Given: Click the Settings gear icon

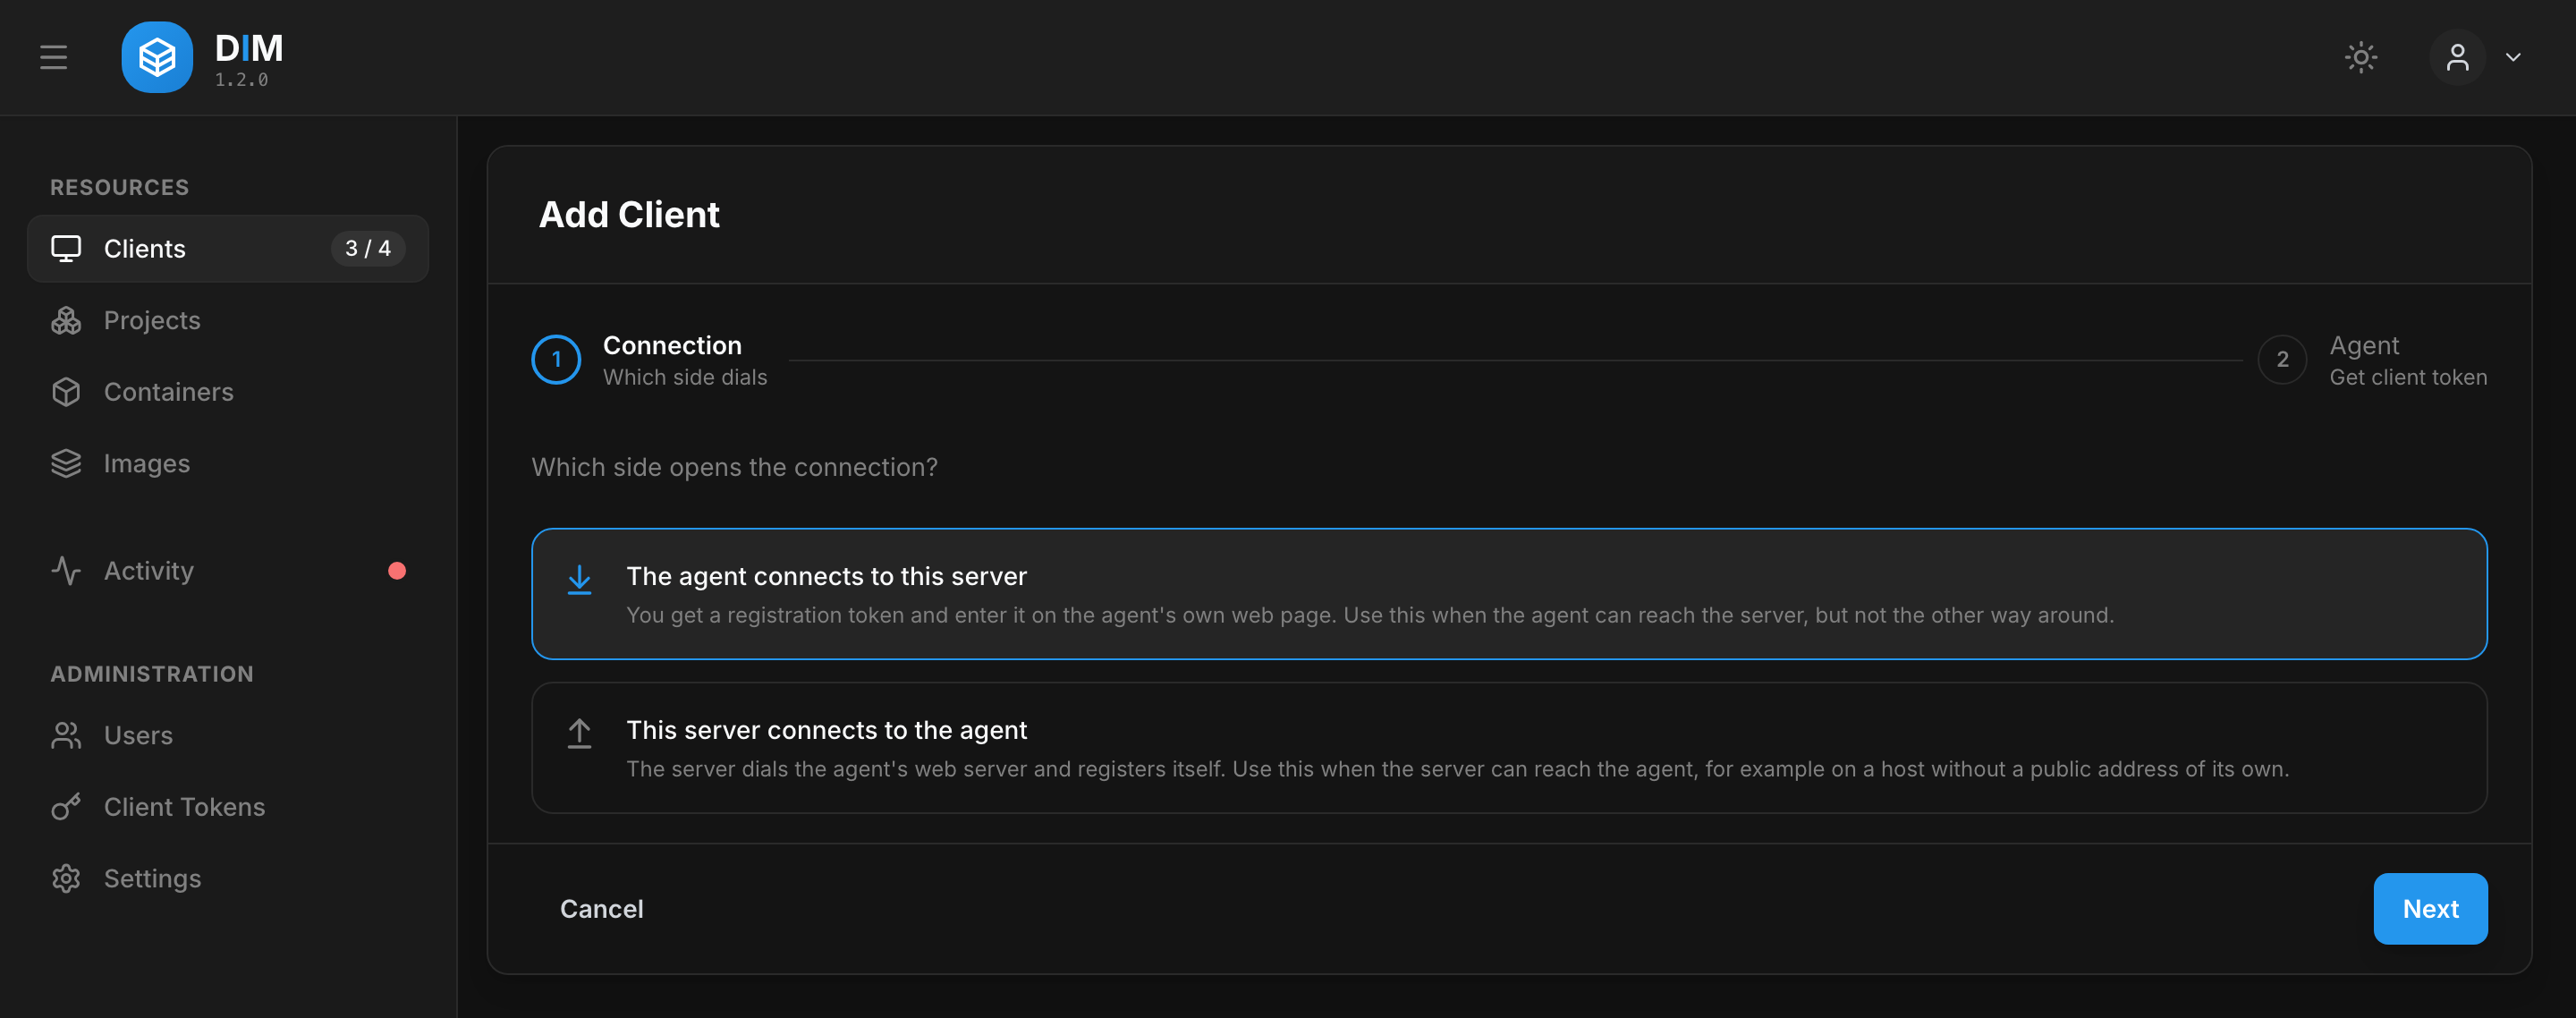Looking at the screenshot, I should coord(66,878).
